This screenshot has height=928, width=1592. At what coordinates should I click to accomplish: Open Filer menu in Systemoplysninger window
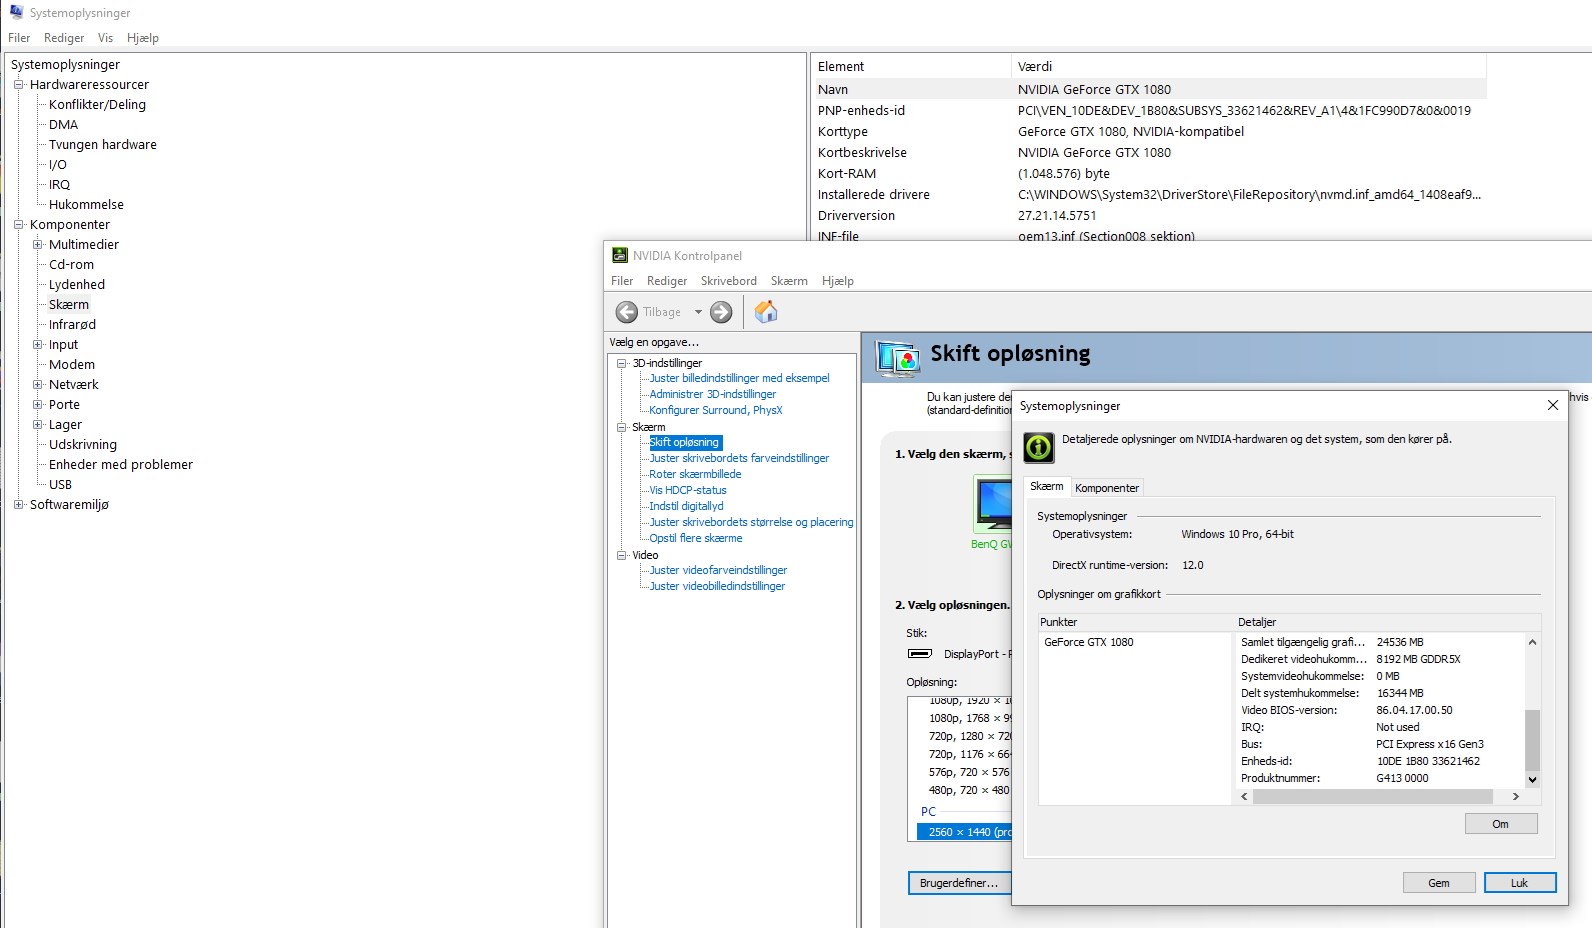(x=19, y=38)
